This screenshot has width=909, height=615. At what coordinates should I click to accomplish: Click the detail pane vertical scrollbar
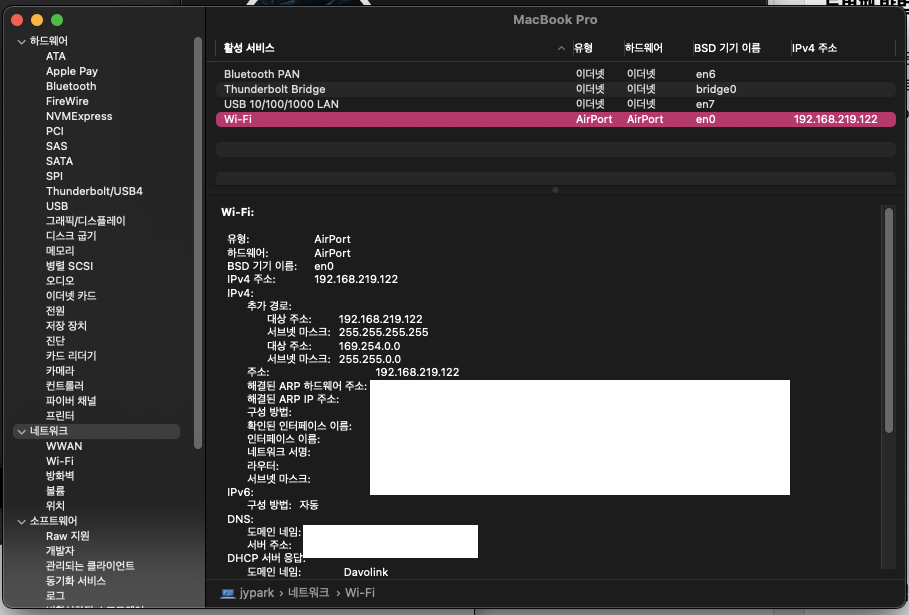point(889,320)
